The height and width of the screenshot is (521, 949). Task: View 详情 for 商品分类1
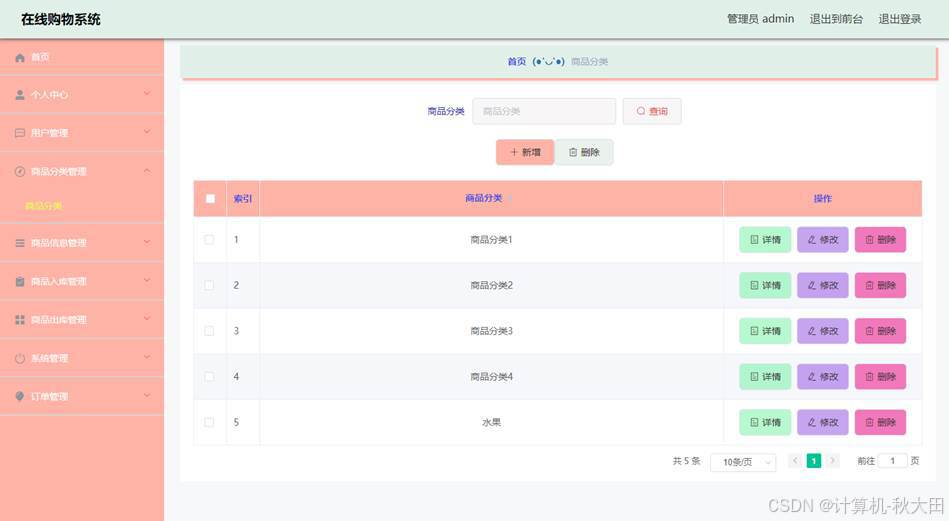[x=765, y=240]
